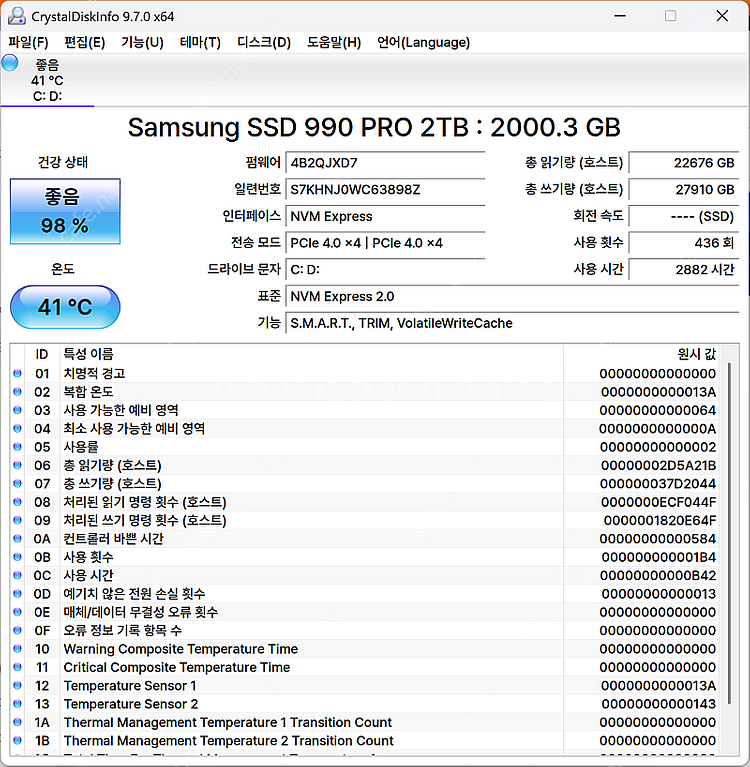Click the standard field NVM Express 2.0
Viewport: 750px width, 767px height.
click(512, 296)
